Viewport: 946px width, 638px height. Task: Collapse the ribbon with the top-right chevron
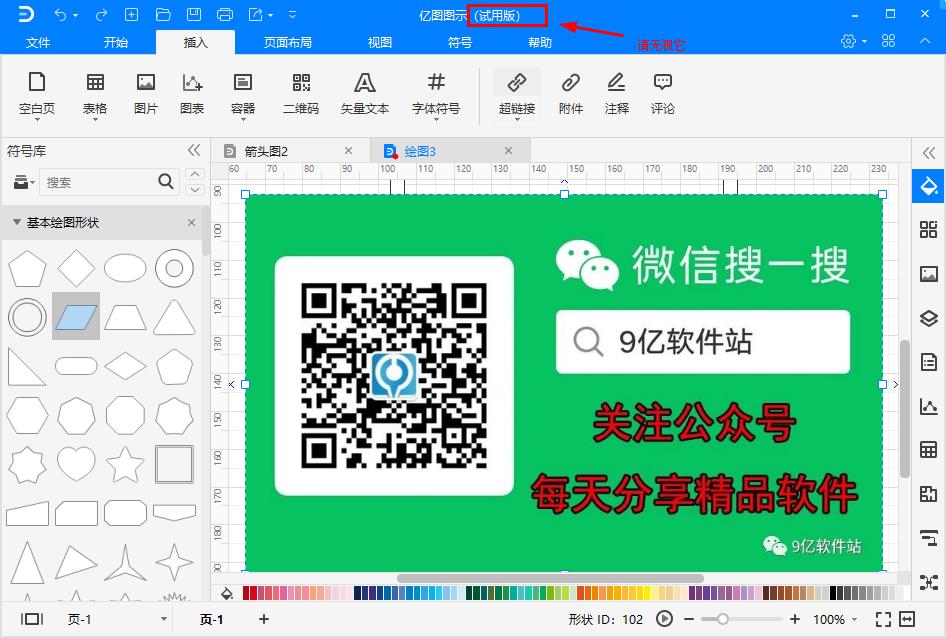pyautogui.click(x=924, y=40)
